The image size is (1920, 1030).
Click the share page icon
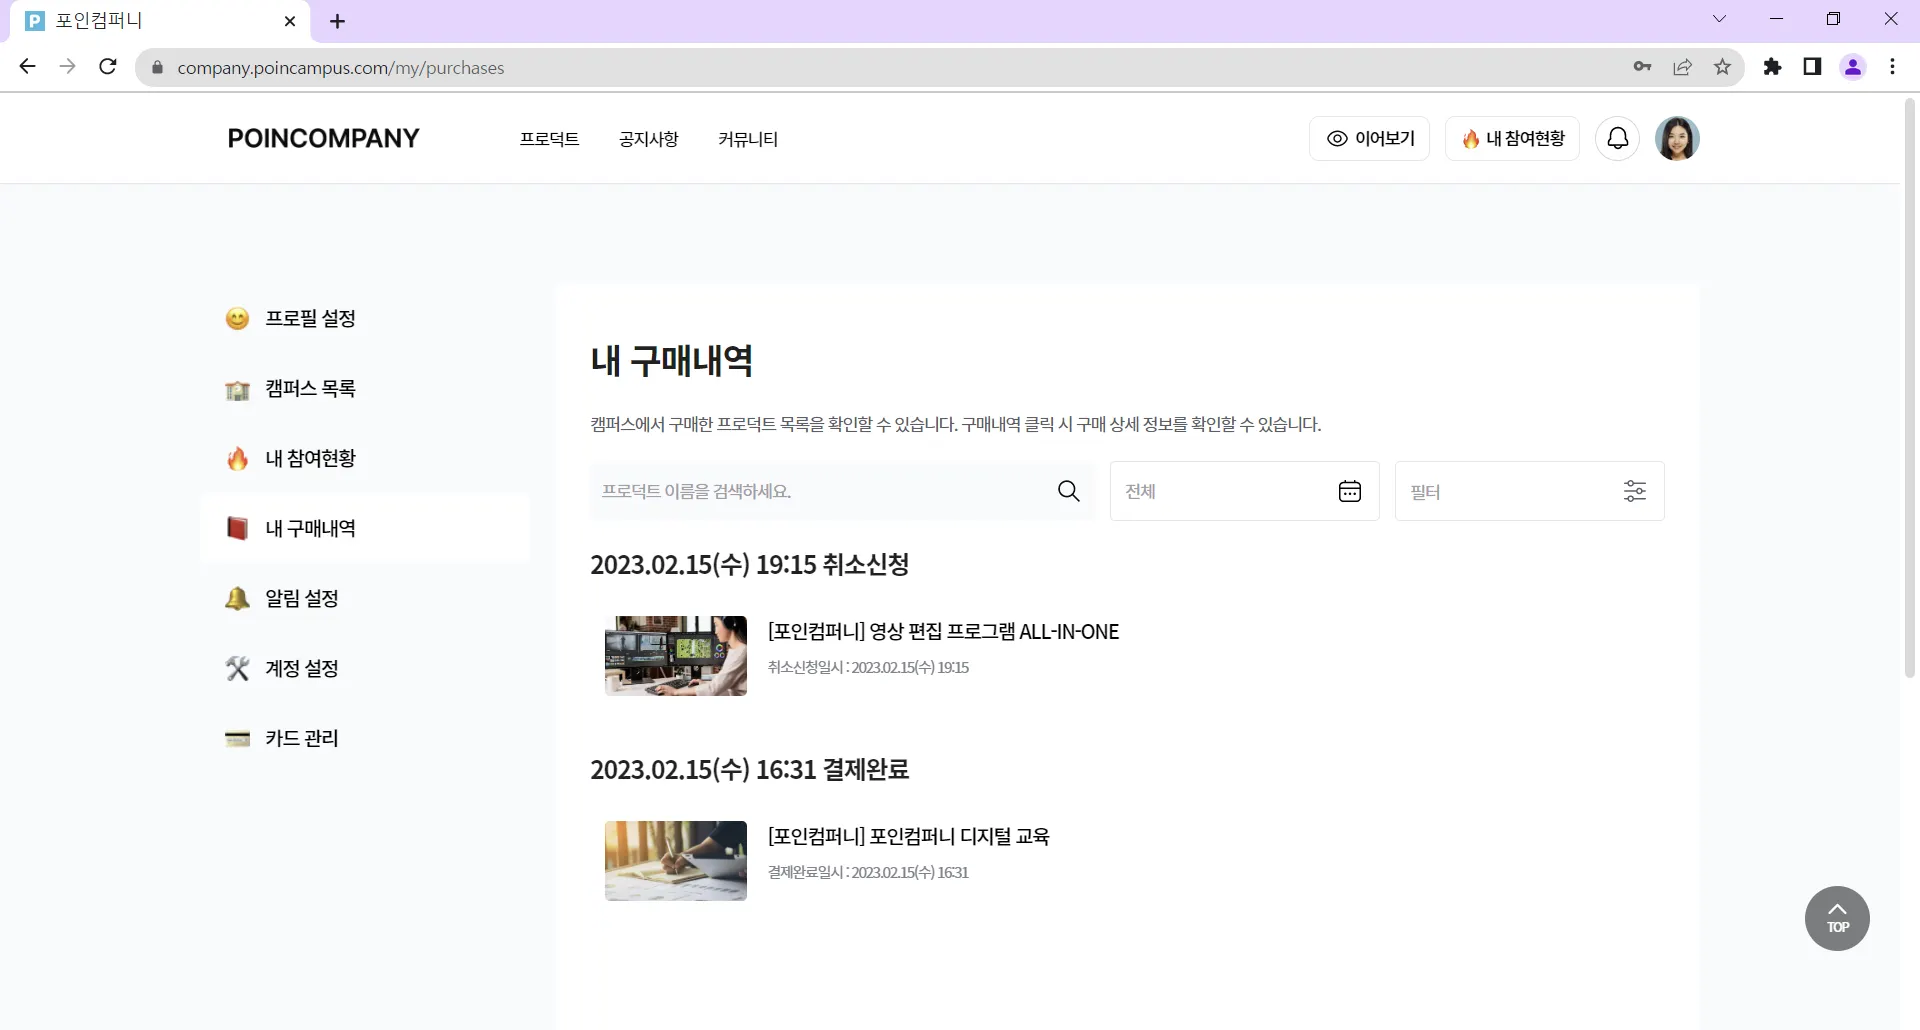coord(1682,67)
